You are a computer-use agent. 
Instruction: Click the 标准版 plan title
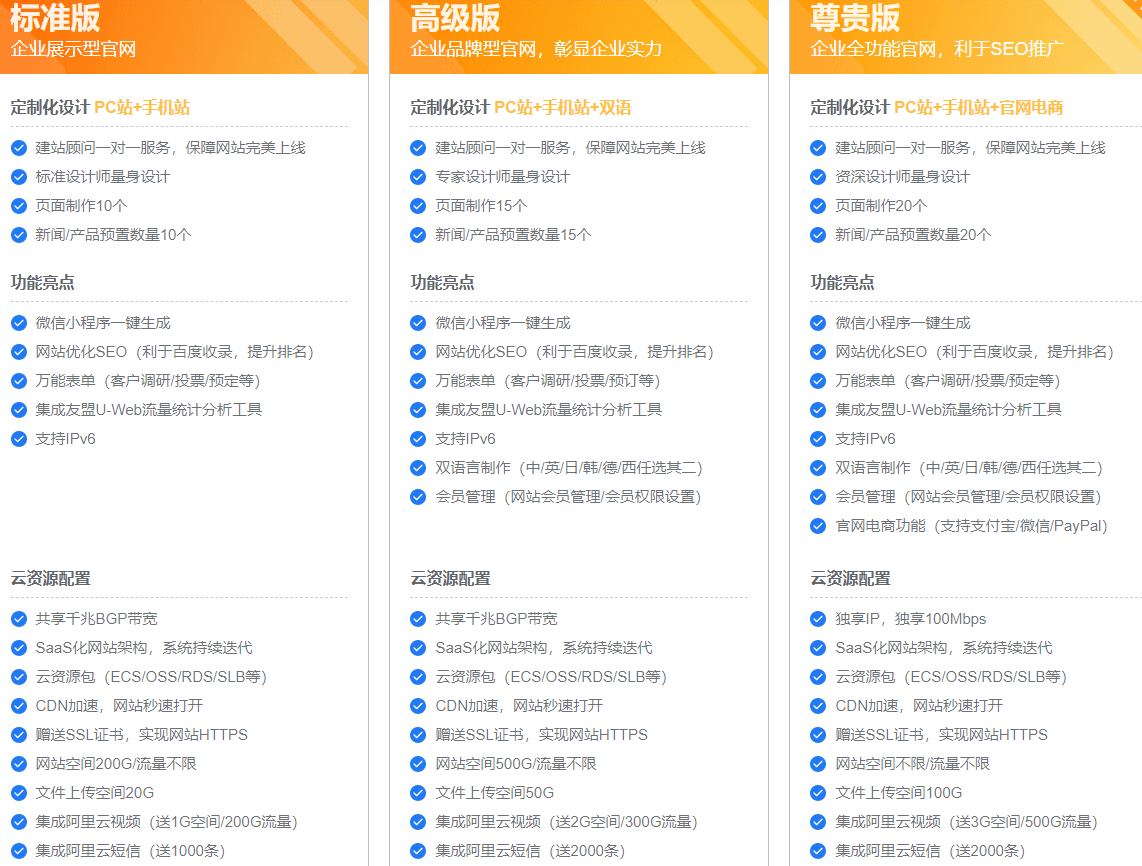(x=55, y=17)
